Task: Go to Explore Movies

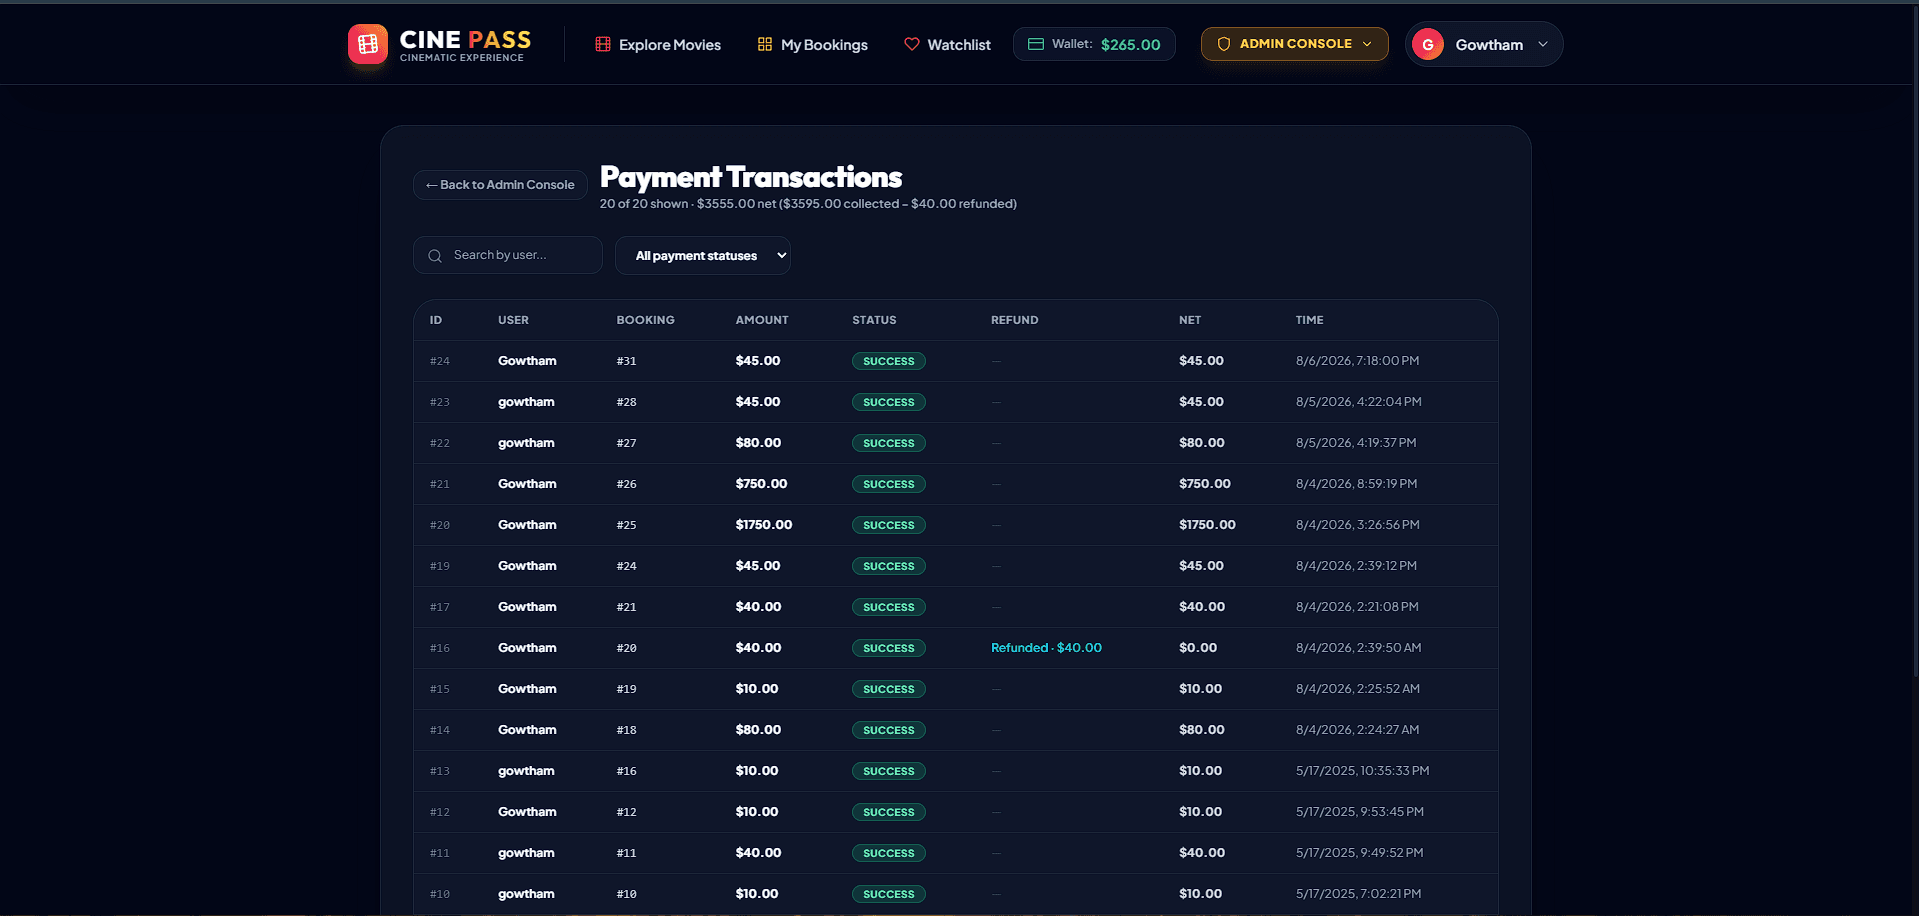Action: click(x=658, y=44)
